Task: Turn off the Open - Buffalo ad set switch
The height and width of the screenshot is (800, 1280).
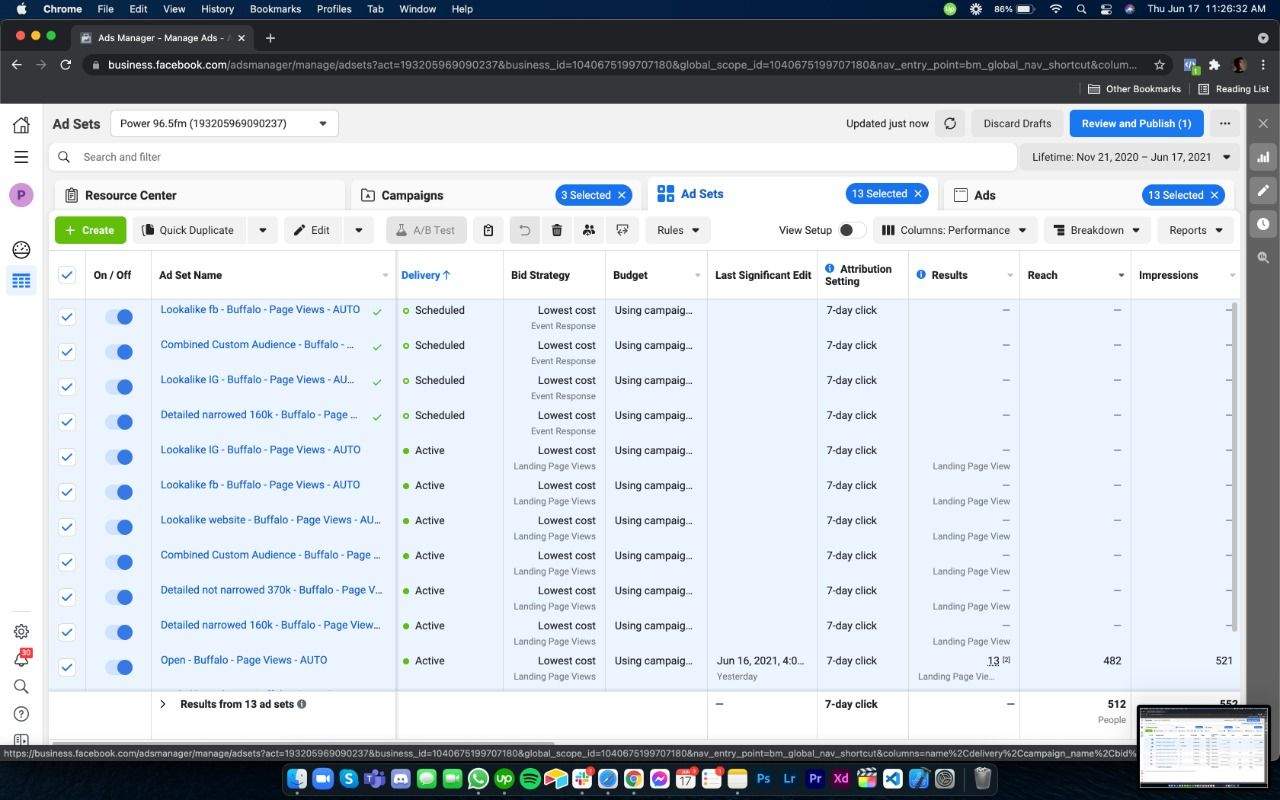Action: 119,667
